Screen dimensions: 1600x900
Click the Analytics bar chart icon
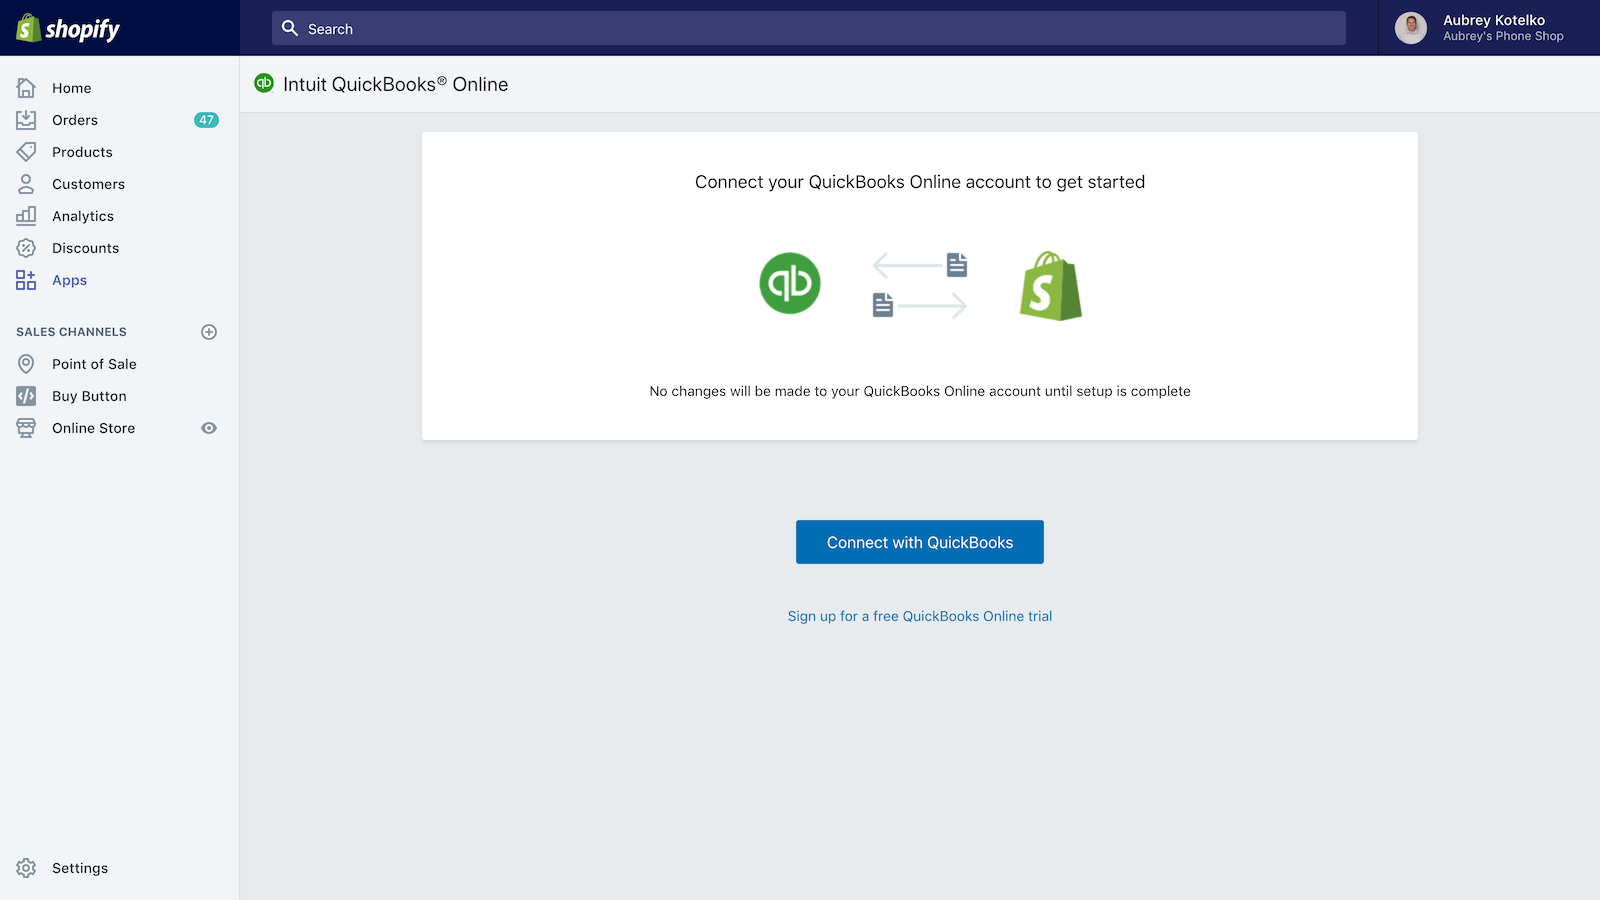[26, 216]
